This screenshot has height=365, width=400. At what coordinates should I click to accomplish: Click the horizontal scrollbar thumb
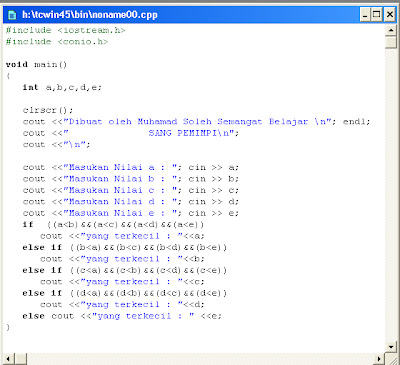coord(21,359)
